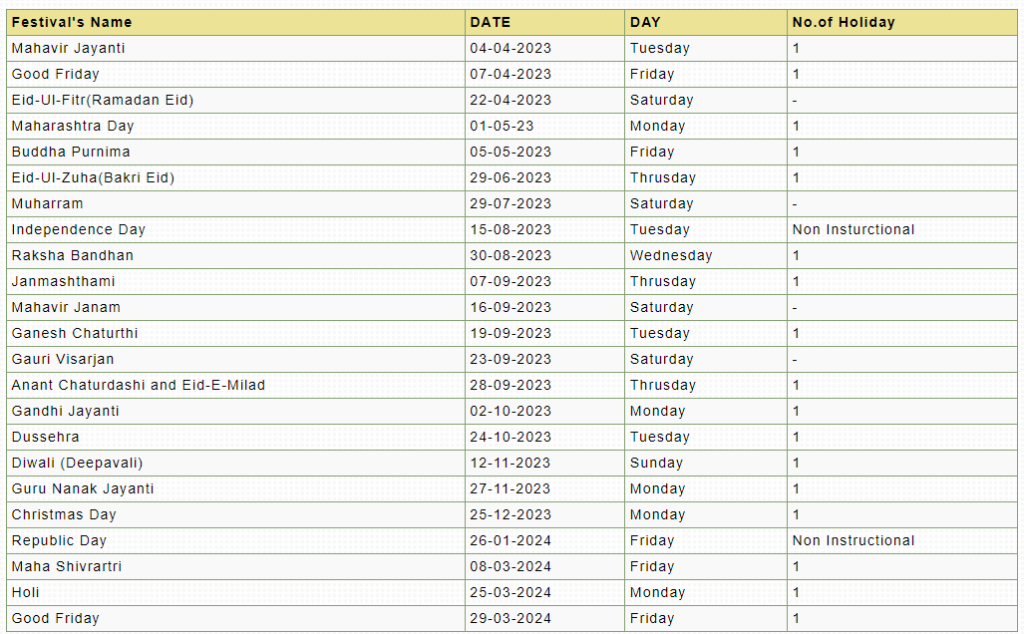Click Independence Day's "Non Insturctional" cell
The width and height of the screenshot is (1024, 634).
click(x=853, y=230)
